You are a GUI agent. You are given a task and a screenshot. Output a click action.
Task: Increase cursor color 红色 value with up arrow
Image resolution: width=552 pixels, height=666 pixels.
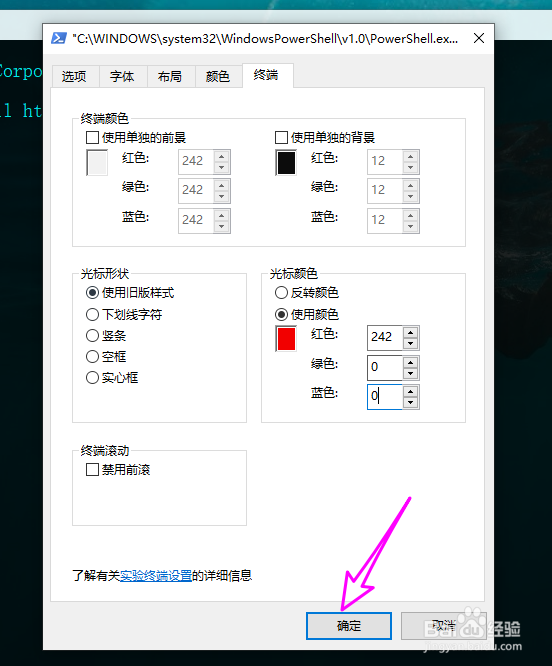pyautogui.click(x=411, y=332)
